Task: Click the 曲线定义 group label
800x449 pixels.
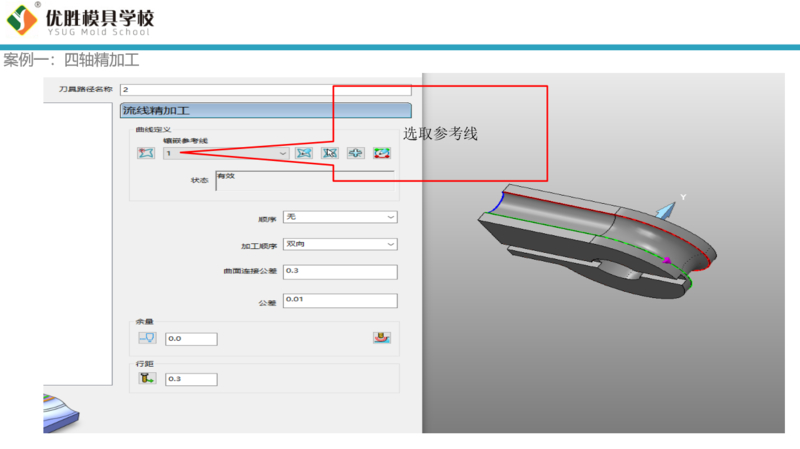Action: [153, 130]
